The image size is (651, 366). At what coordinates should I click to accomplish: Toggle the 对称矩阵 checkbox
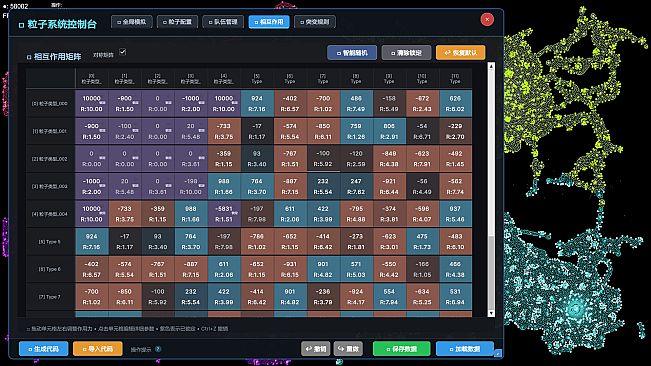tap(122, 52)
